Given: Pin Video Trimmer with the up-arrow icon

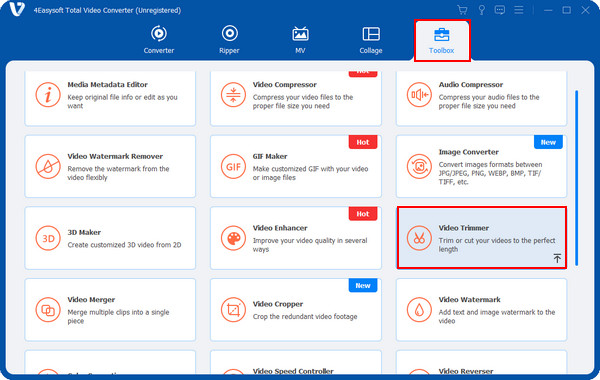Looking at the screenshot, I should (x=557, y=258).
